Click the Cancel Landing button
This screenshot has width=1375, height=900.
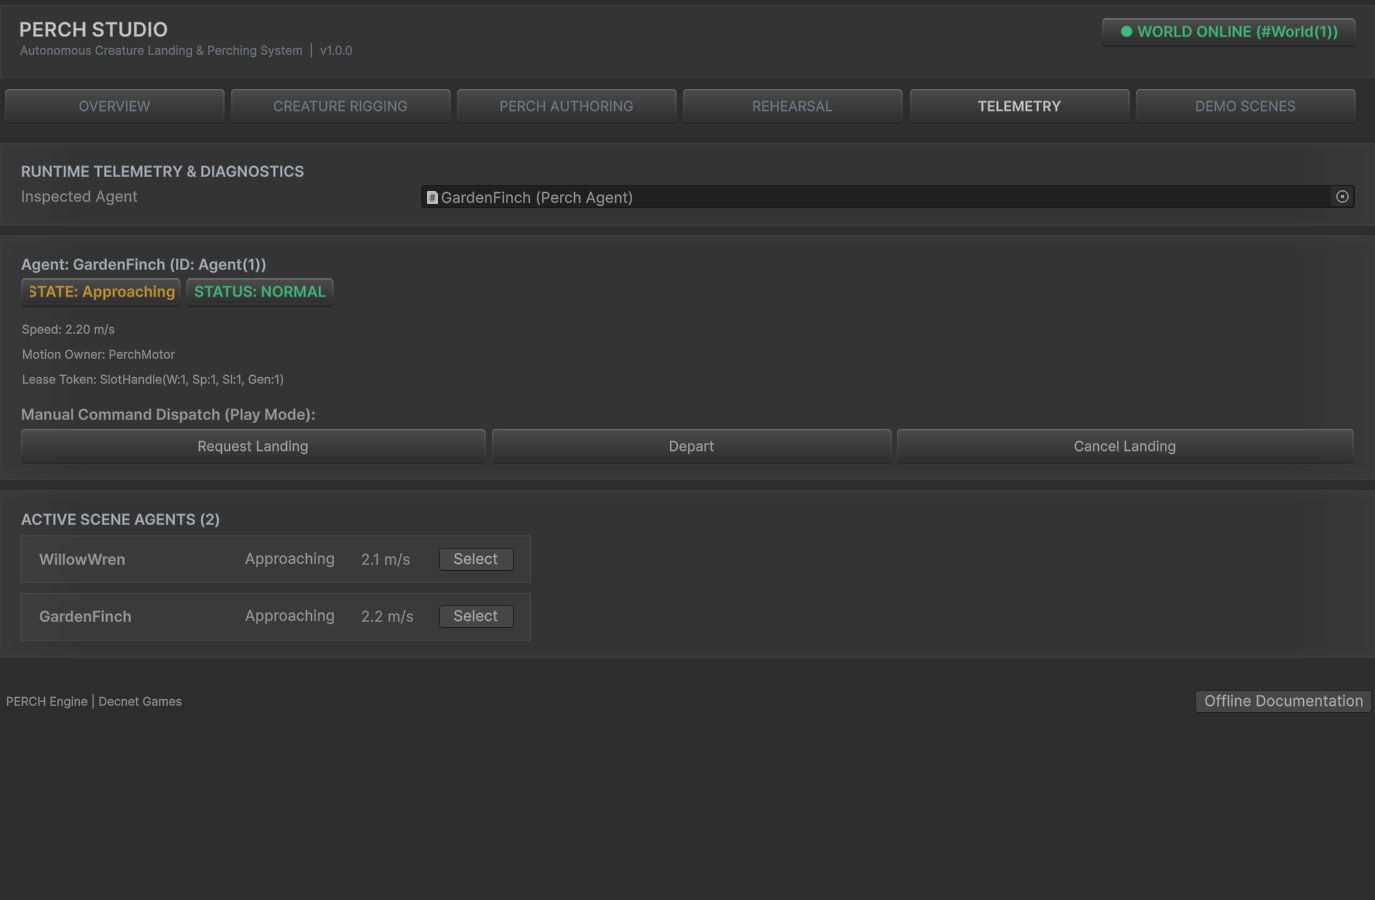coord(1125,446)
